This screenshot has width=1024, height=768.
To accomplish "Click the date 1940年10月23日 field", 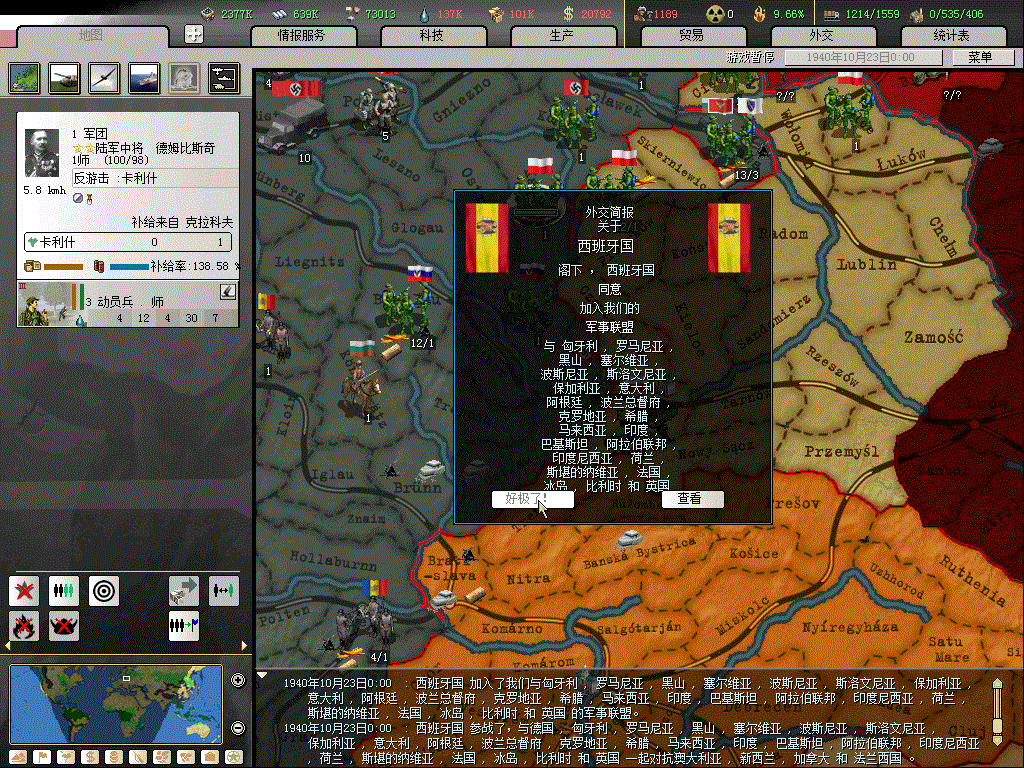I will (x=862, y=57).
